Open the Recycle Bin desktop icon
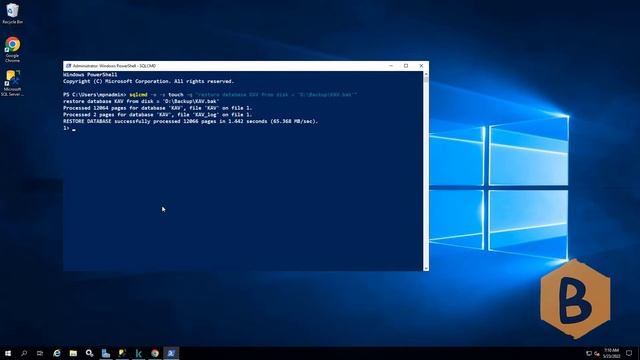640x360 pixels. 12,13
